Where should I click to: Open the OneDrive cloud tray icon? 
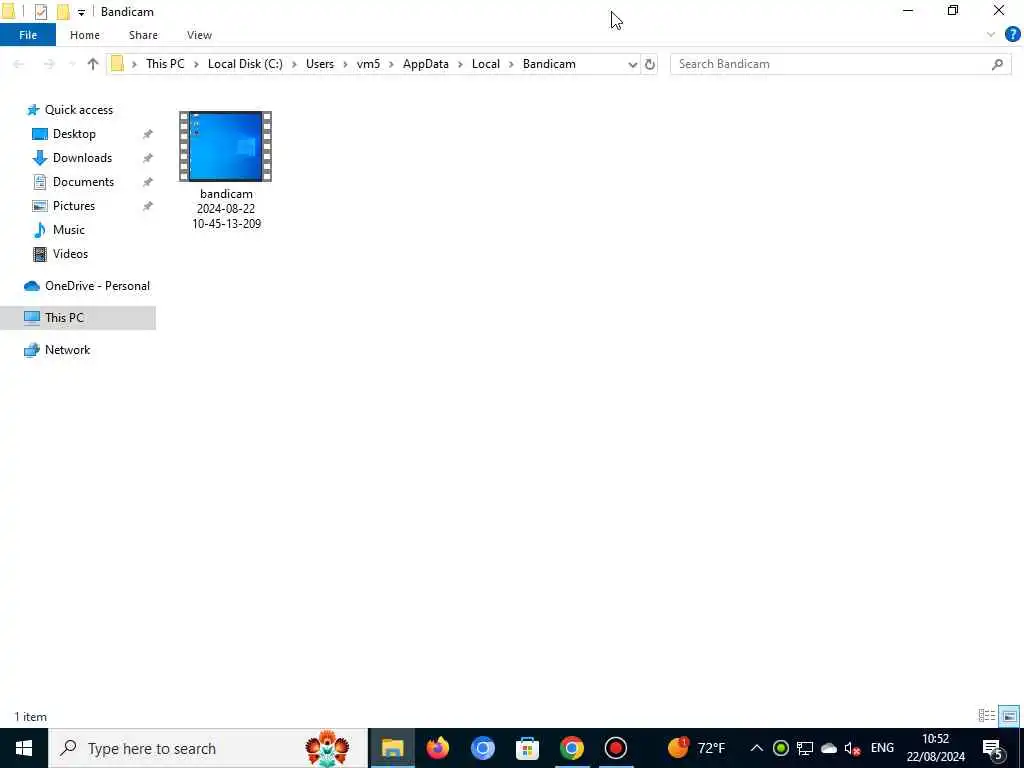[x=829, y=748]
